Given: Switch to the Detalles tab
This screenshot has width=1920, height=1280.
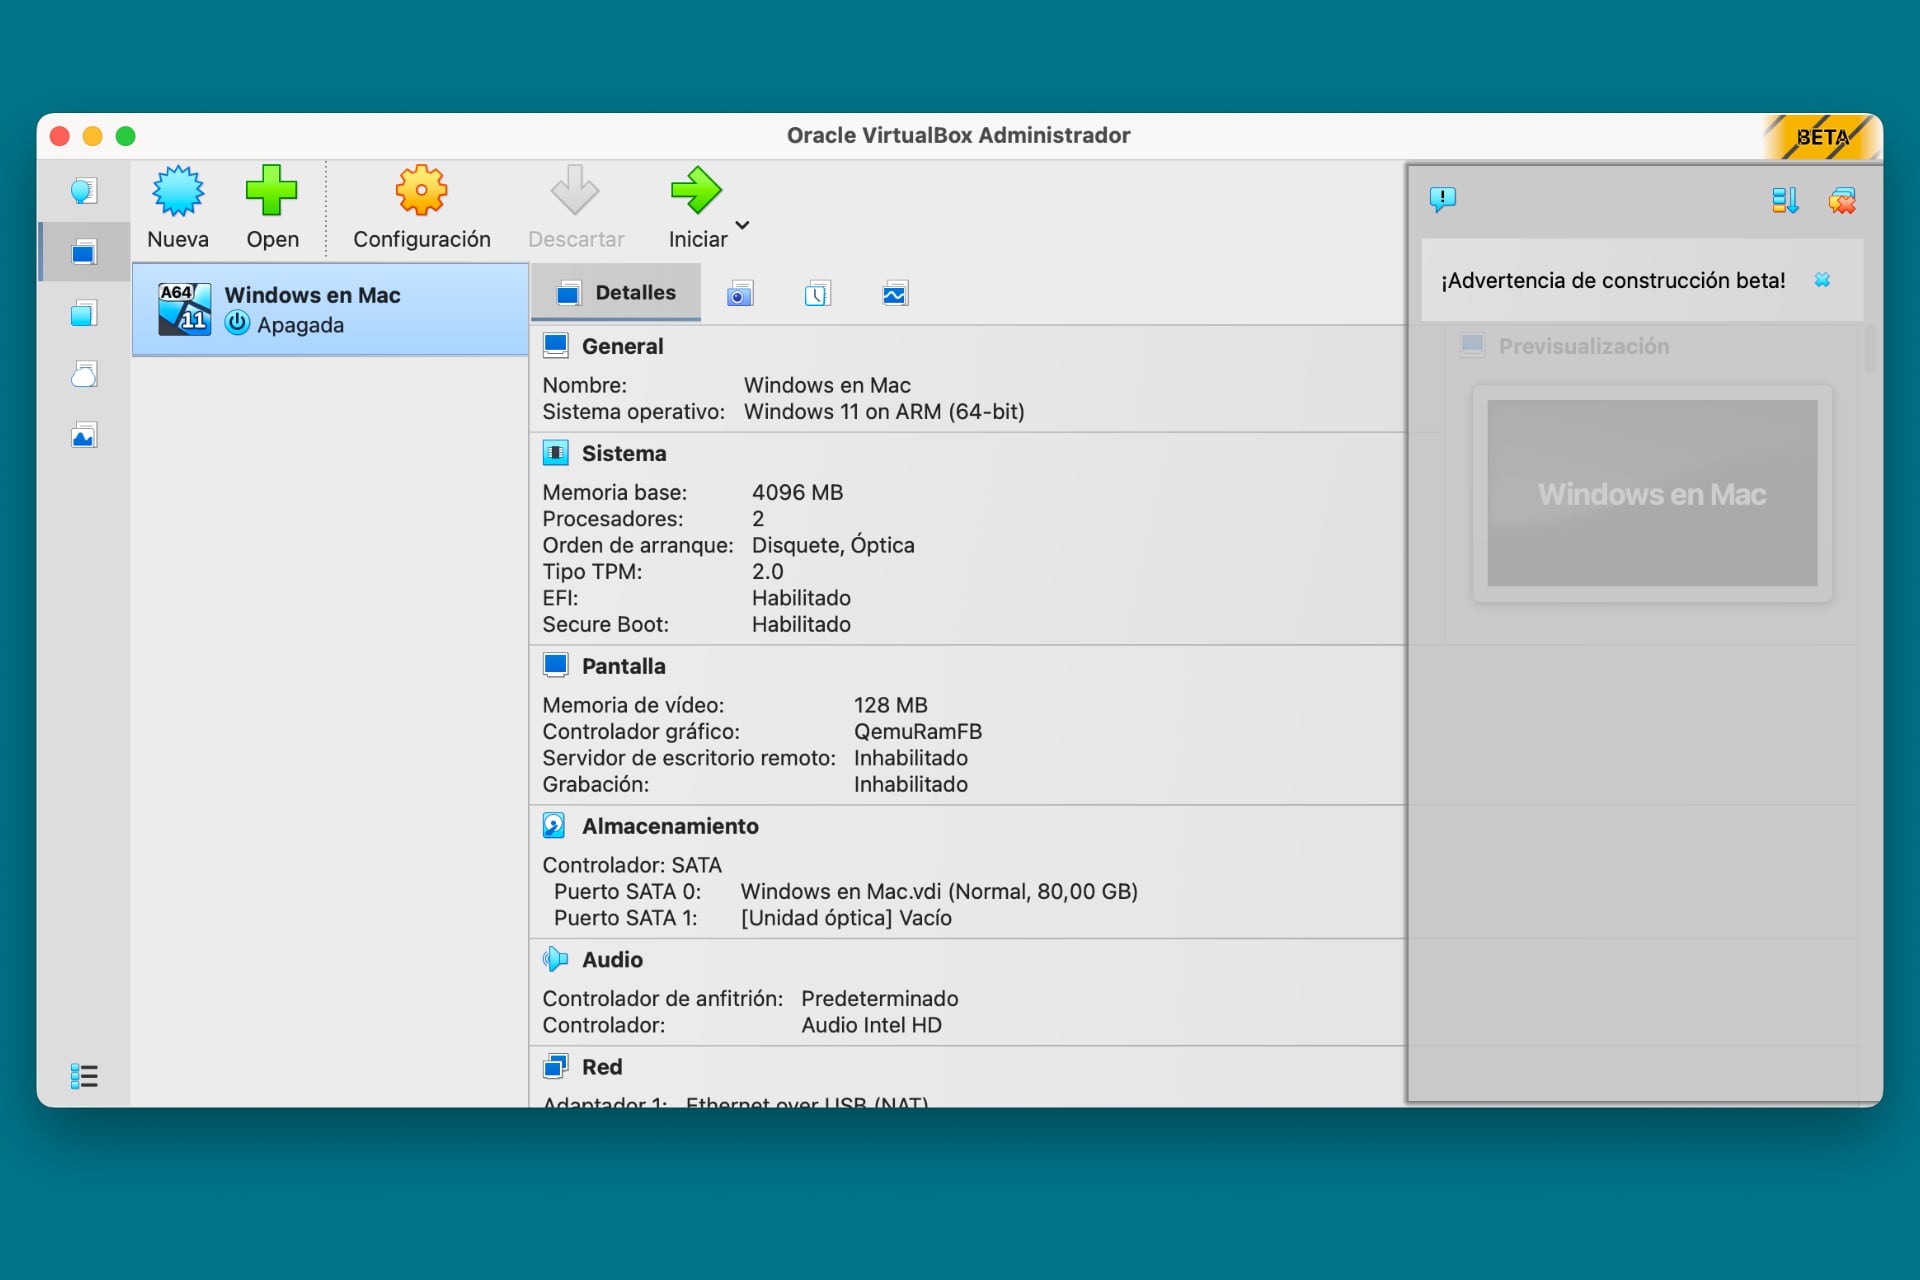Looking at the screenshot, I should 616,293.
